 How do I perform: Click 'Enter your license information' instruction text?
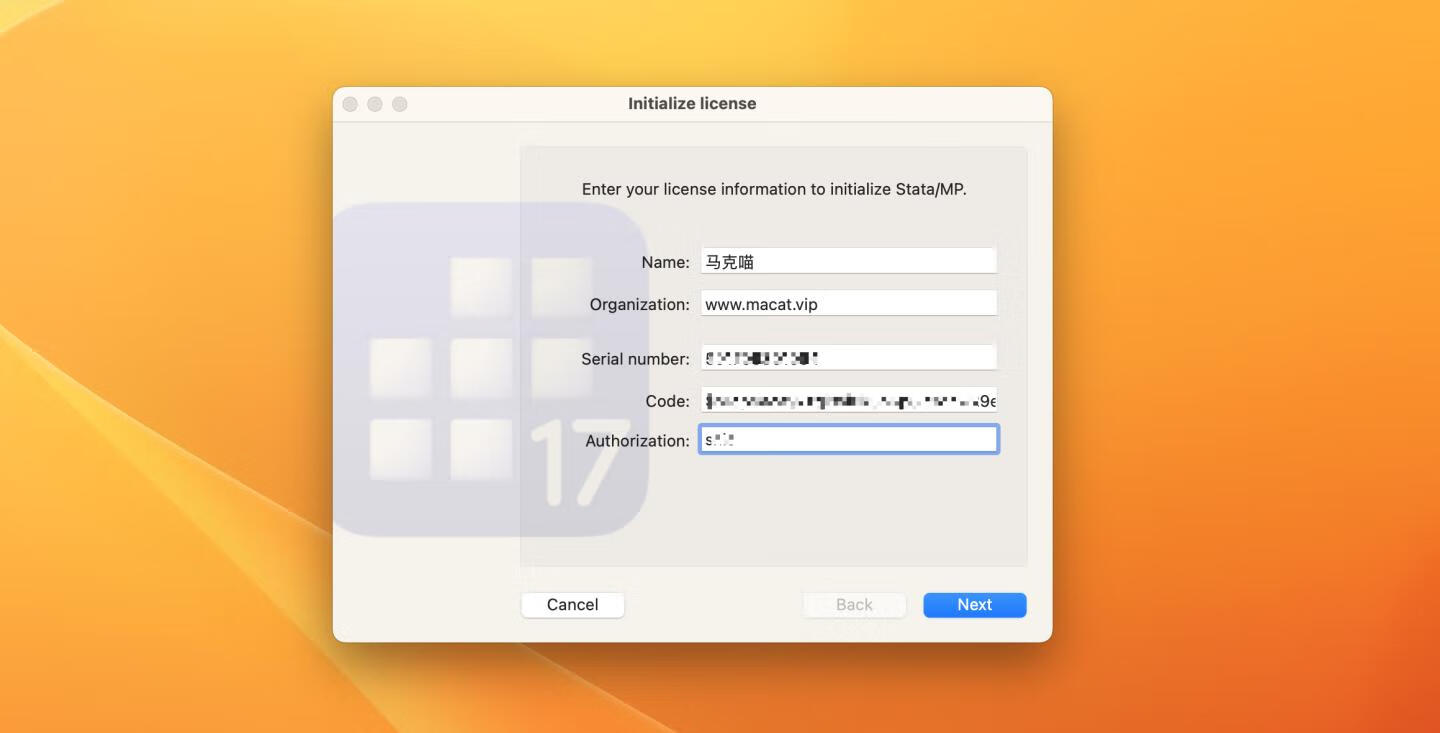point(774,189)
